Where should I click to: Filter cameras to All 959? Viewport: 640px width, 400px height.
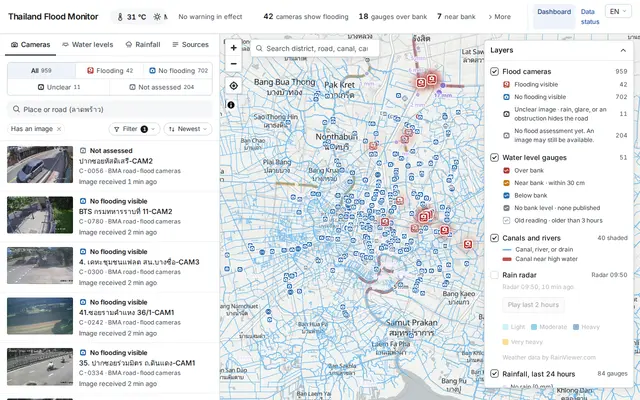point(41,71)
